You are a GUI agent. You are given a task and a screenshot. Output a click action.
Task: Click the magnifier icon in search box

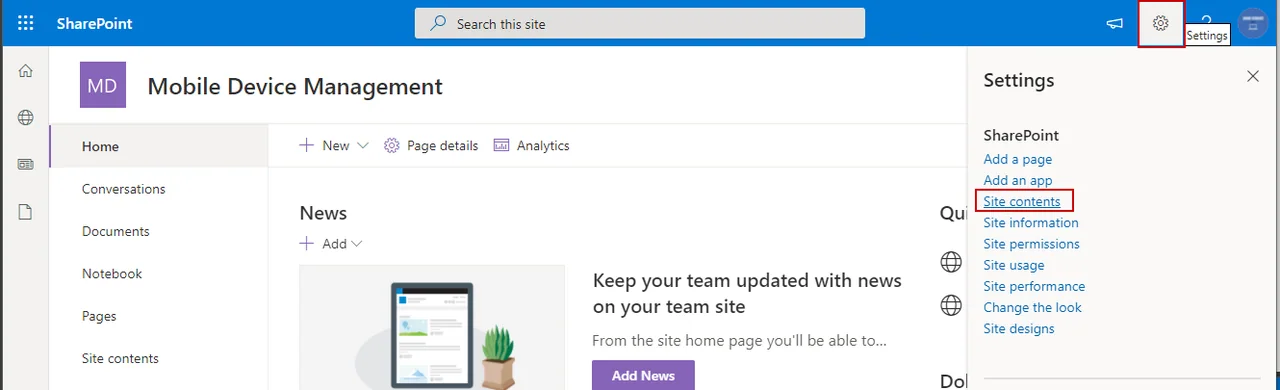pos(438,23)
